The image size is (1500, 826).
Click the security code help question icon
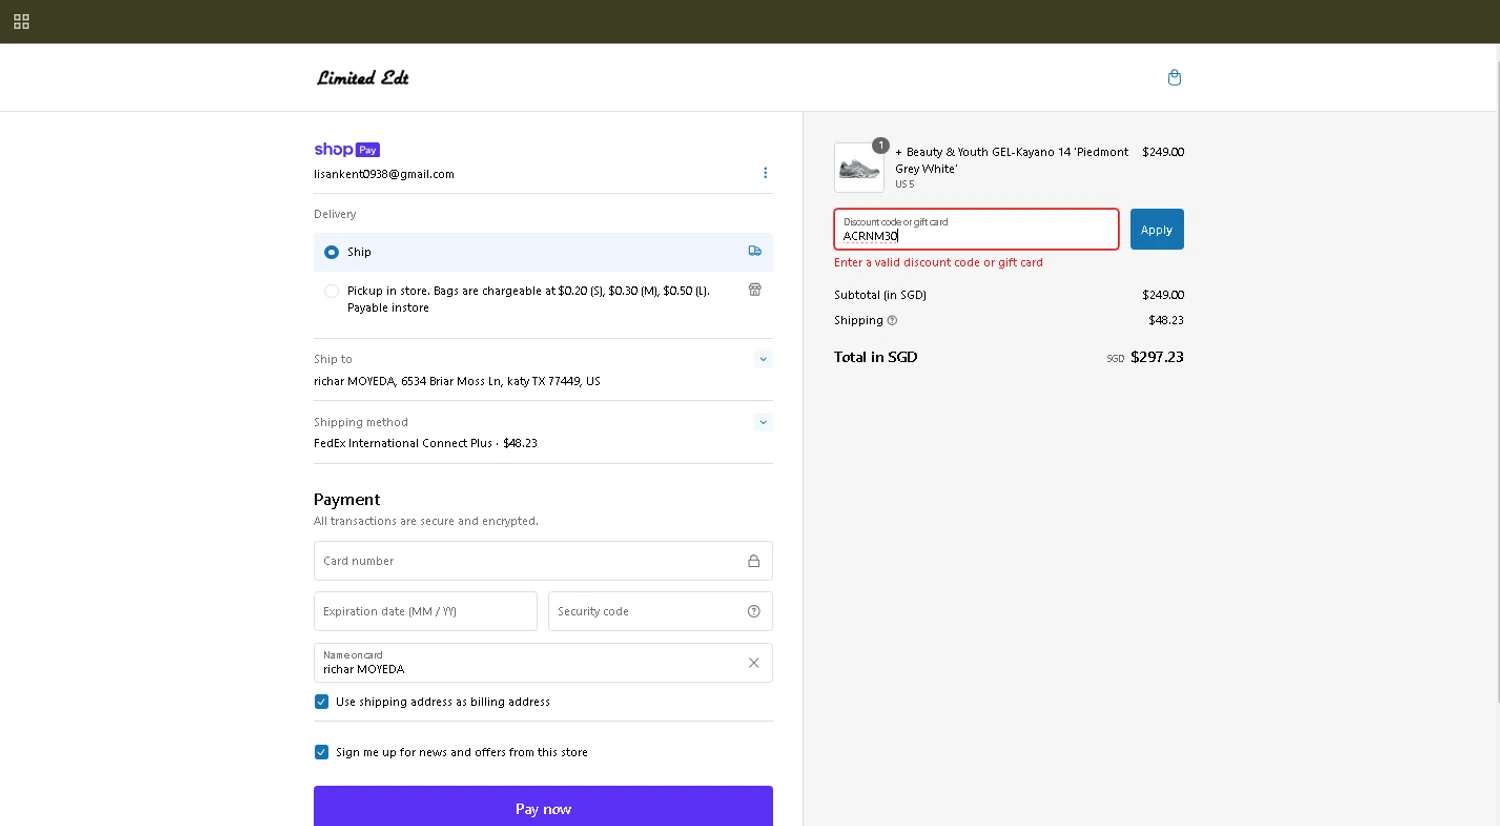pyautogui.click(x=754, y=611)
